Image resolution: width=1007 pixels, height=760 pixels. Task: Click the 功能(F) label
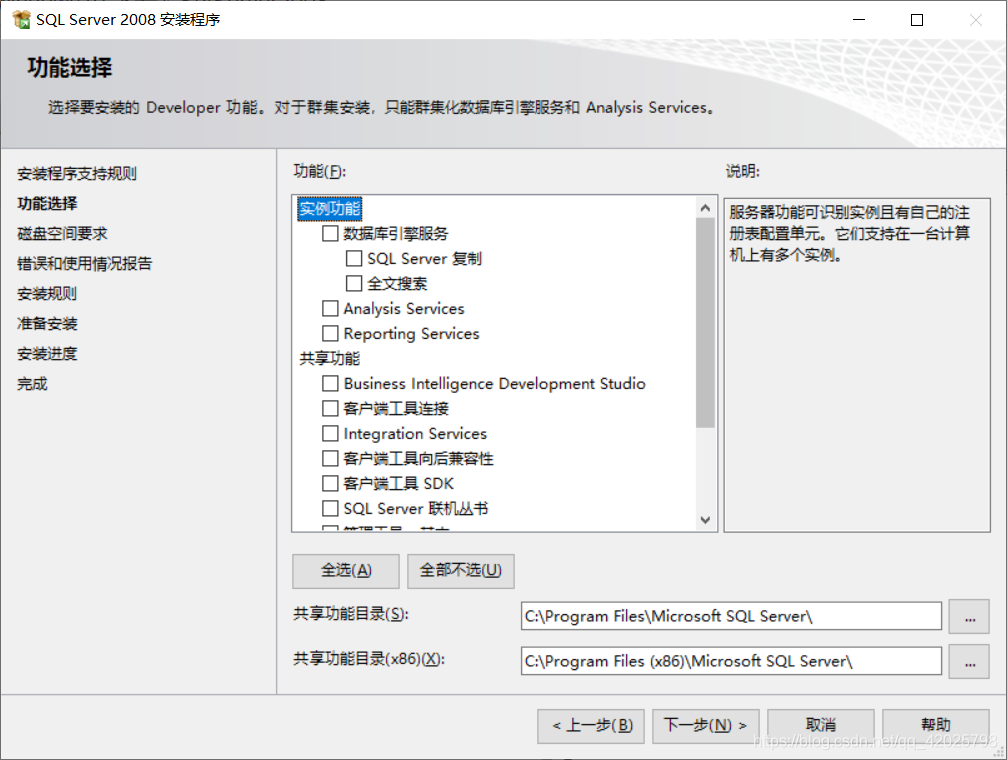(x=319, y=172)
